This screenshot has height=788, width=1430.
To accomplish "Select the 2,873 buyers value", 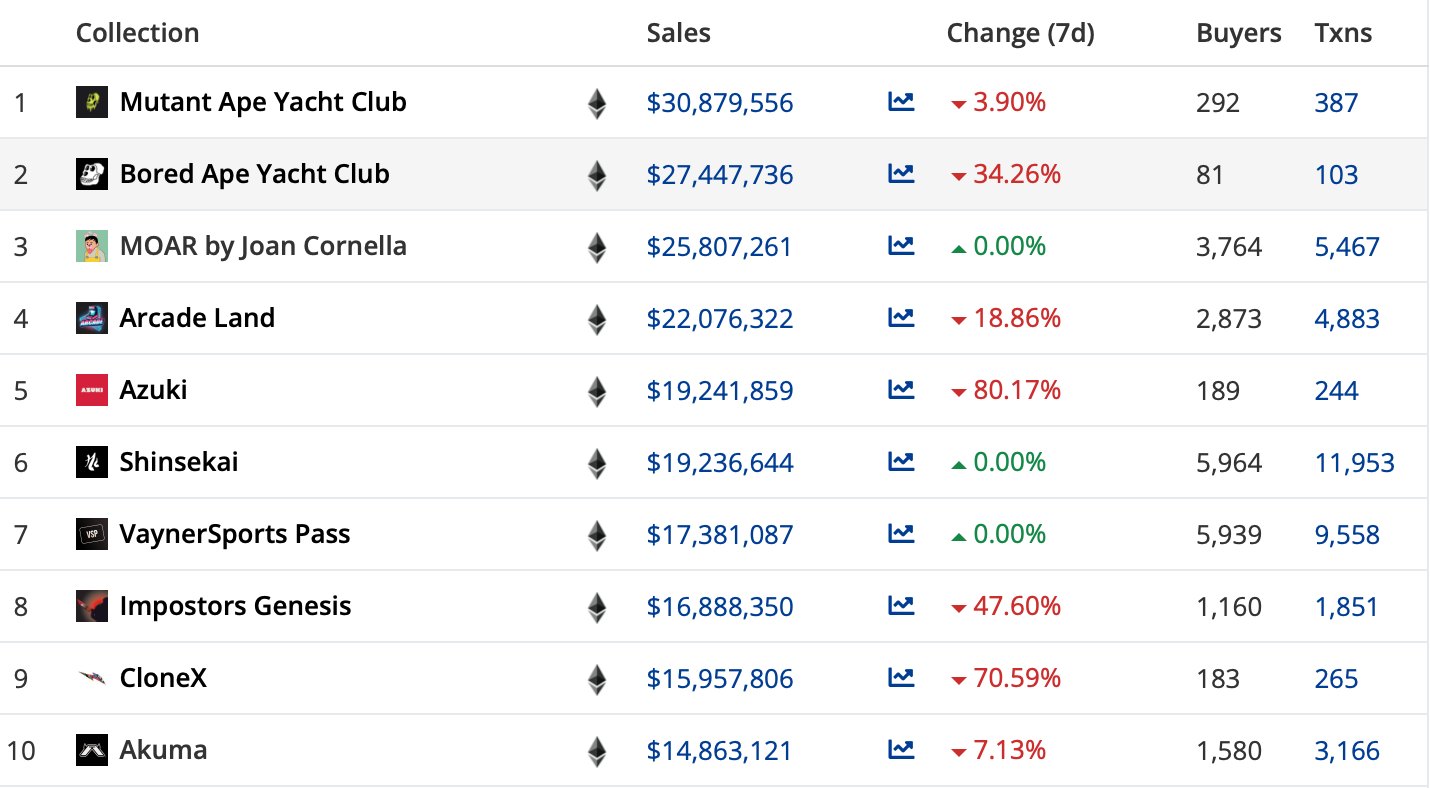I will pos(1229,319).
